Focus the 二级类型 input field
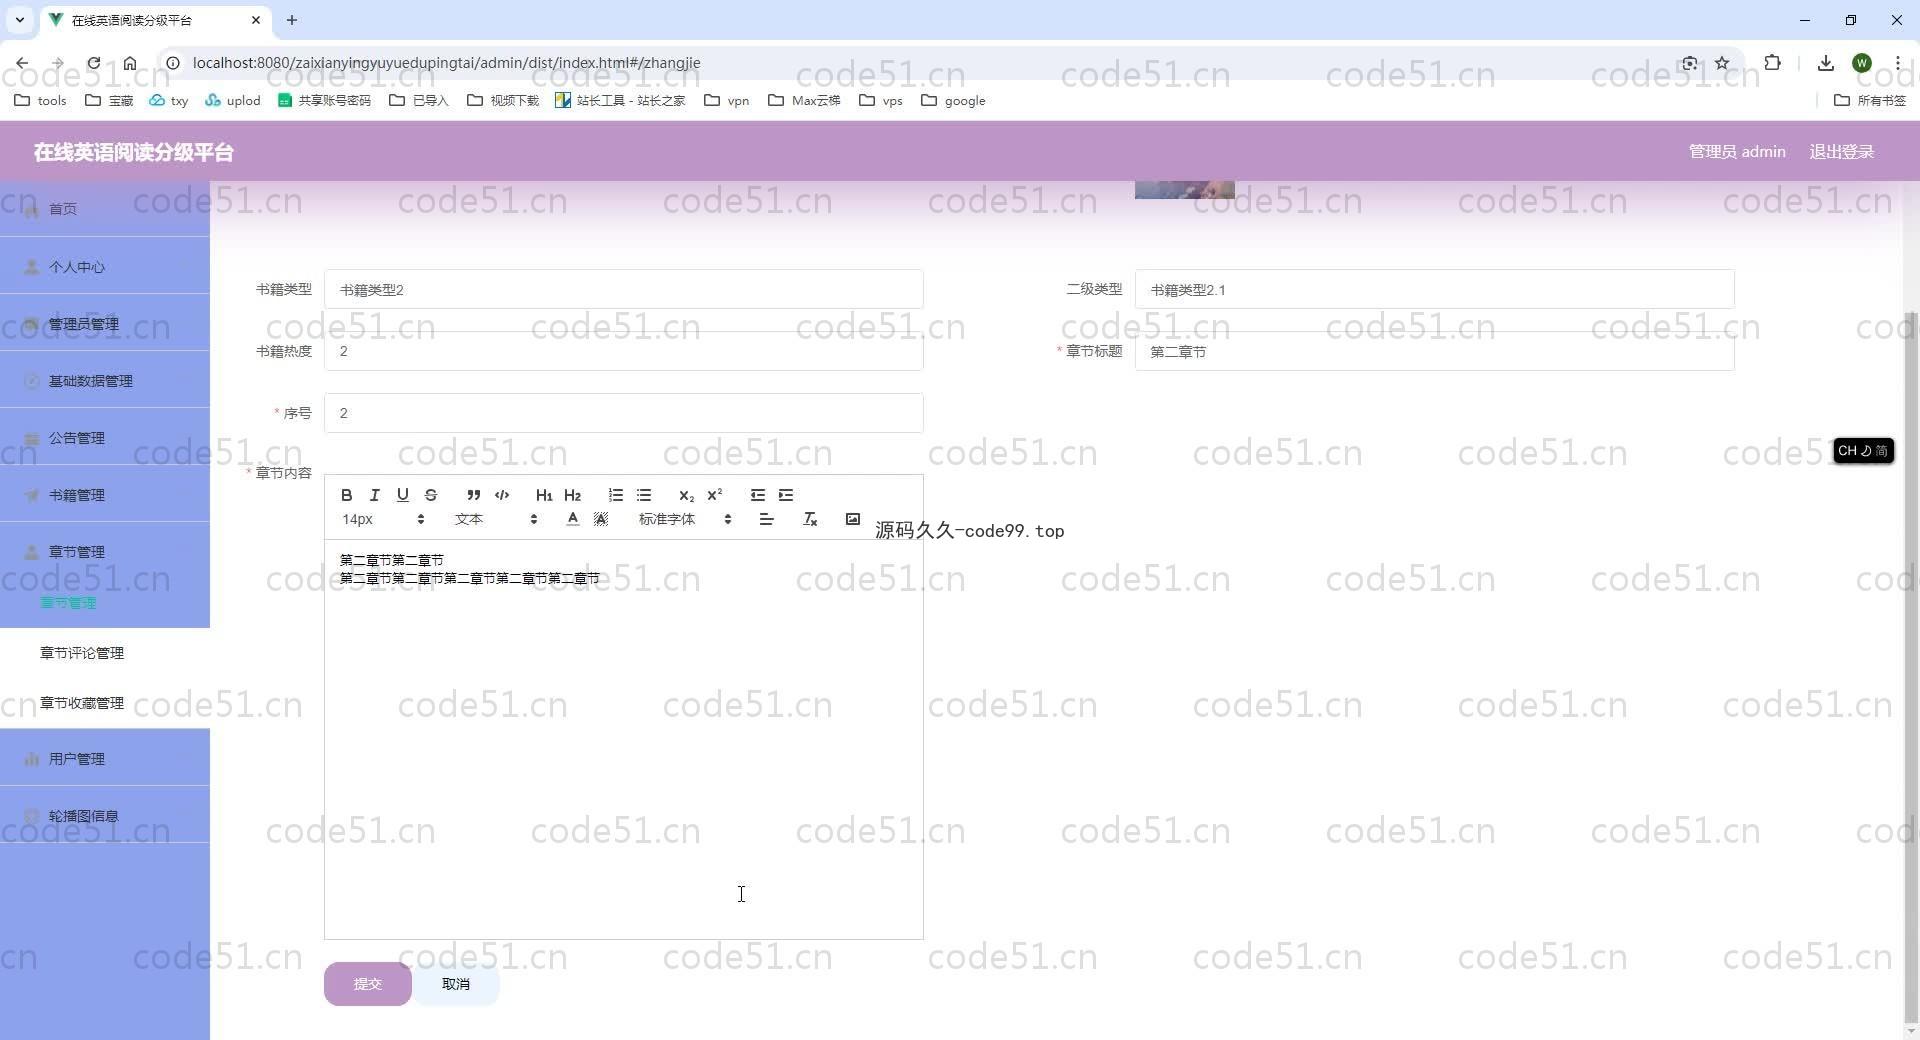1920x1040 pixels. tap(1434, 290)
